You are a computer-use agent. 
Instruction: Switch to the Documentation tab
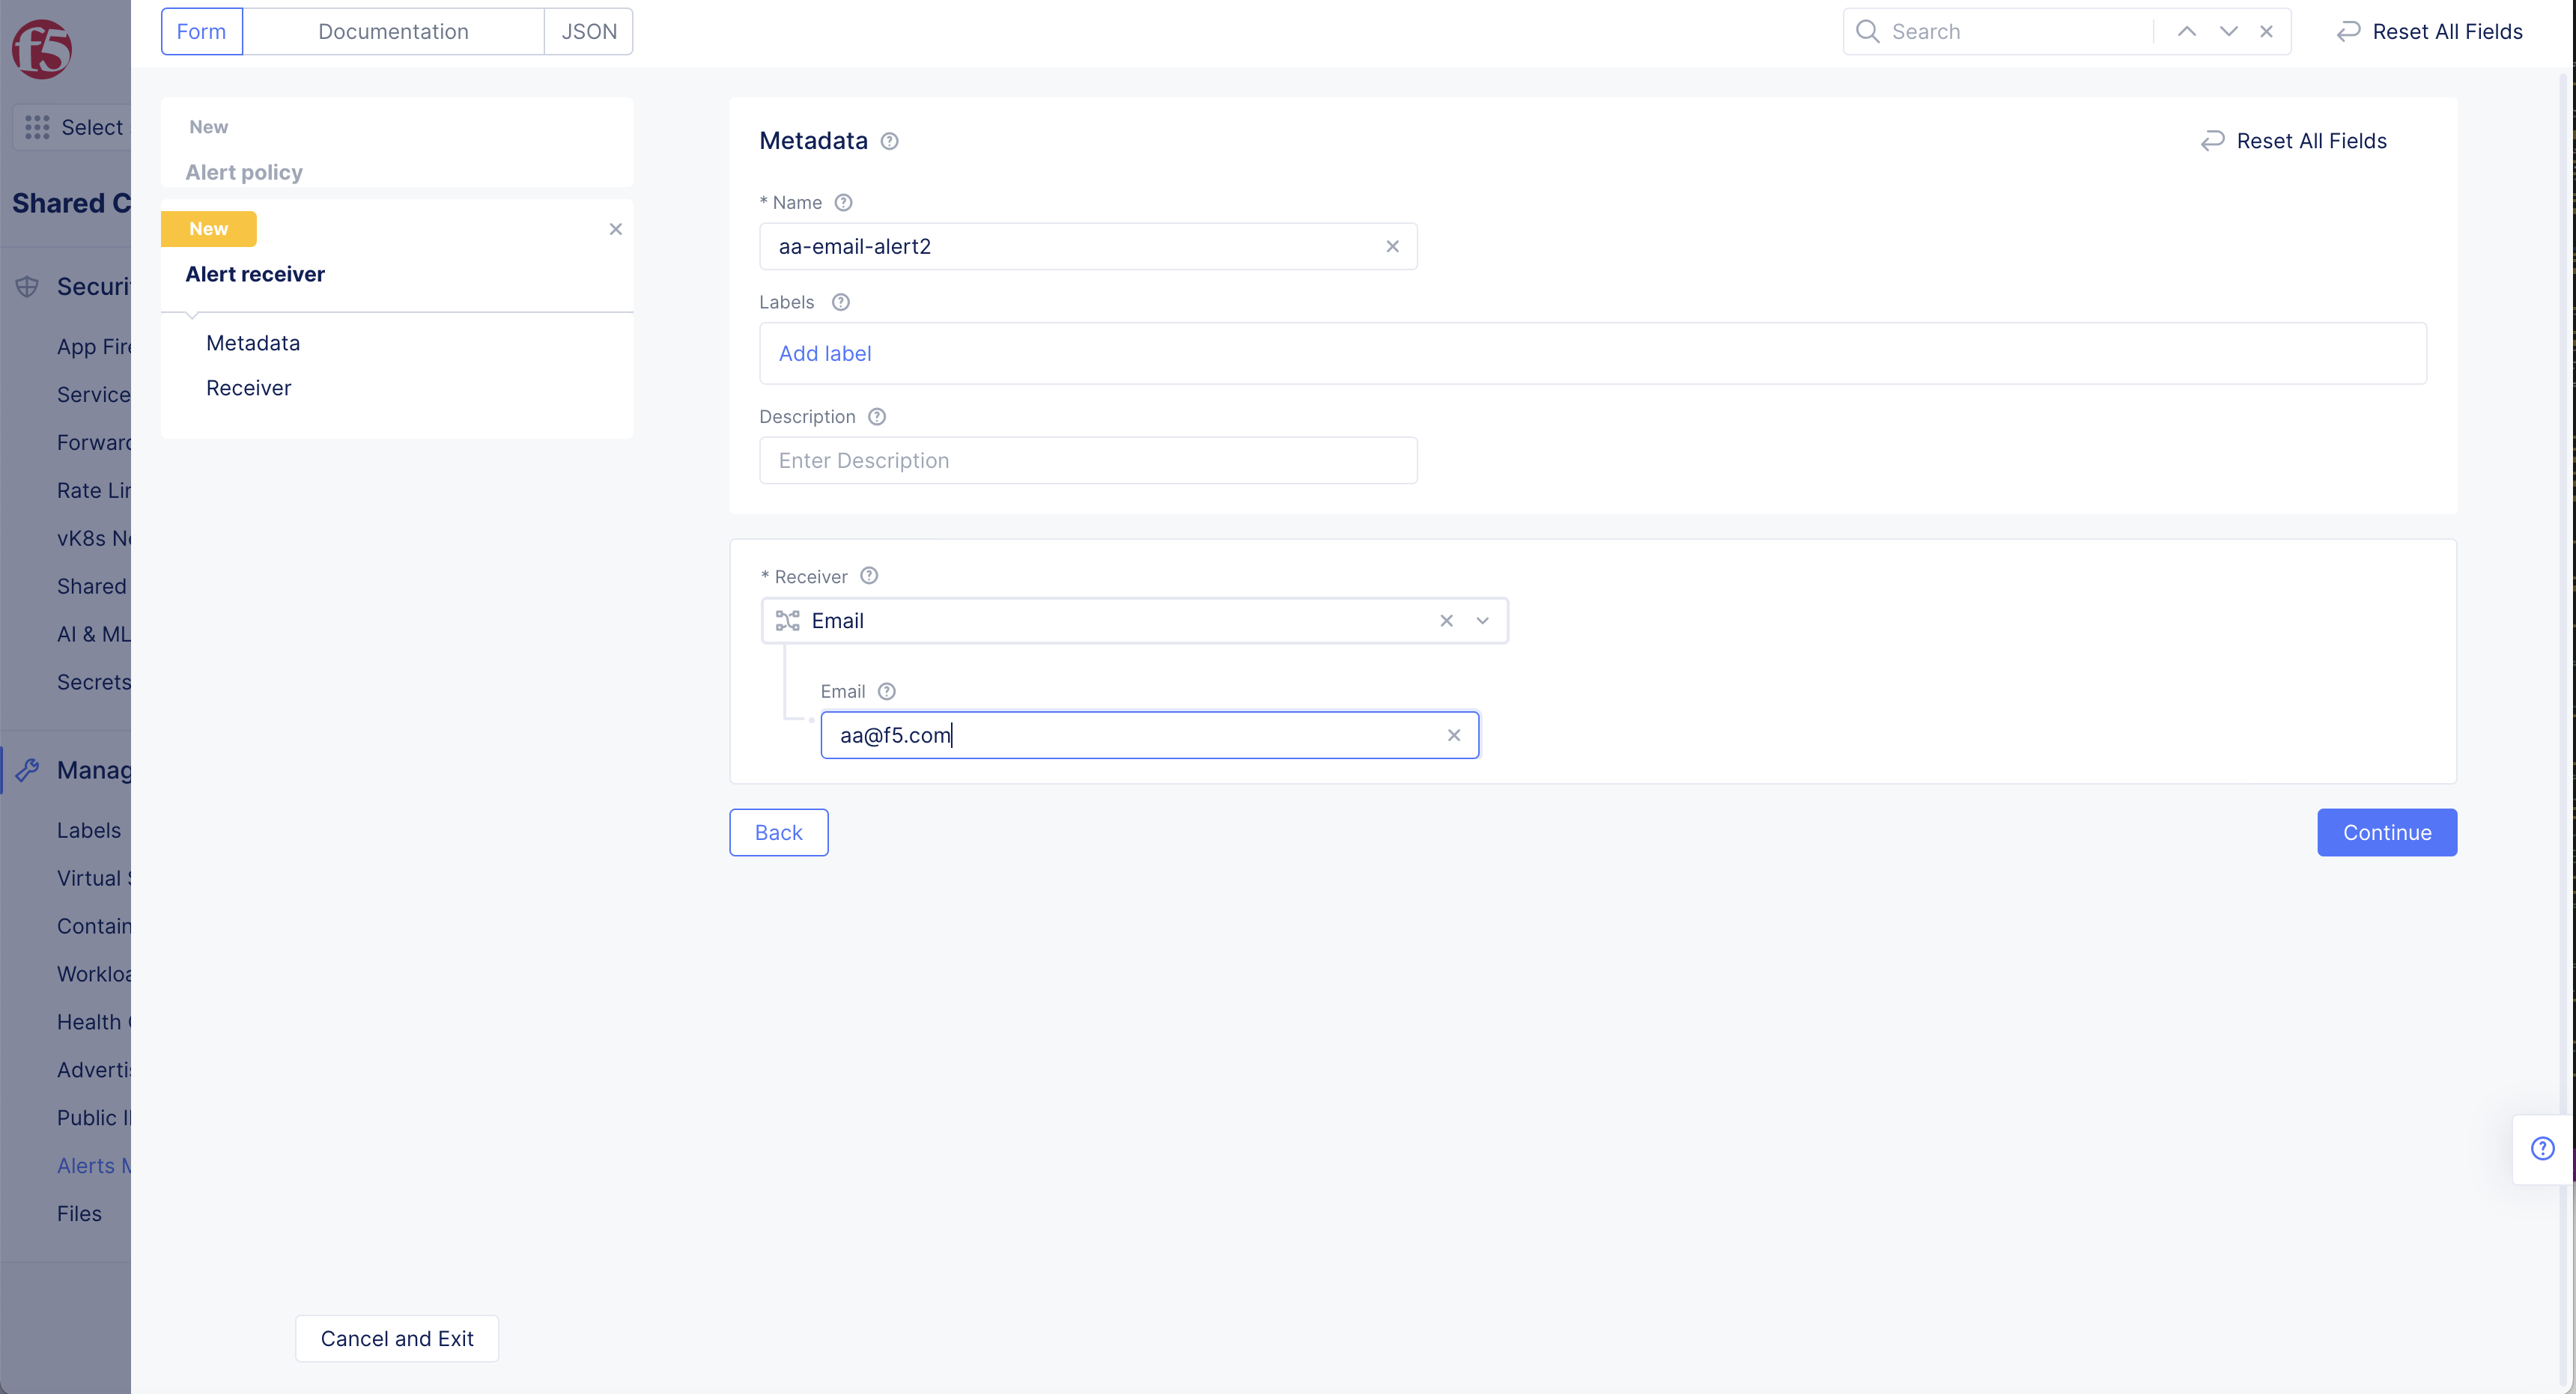click(393, 31)
